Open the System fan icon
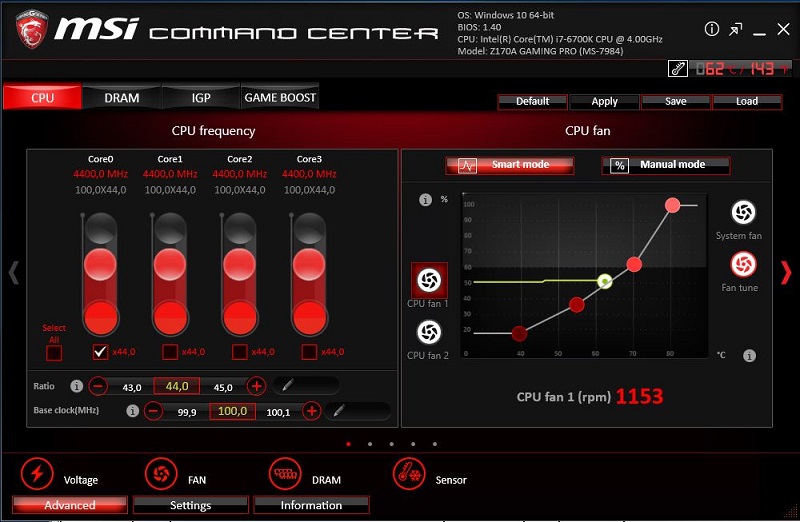The image size is (800, 522). [743, 212]
